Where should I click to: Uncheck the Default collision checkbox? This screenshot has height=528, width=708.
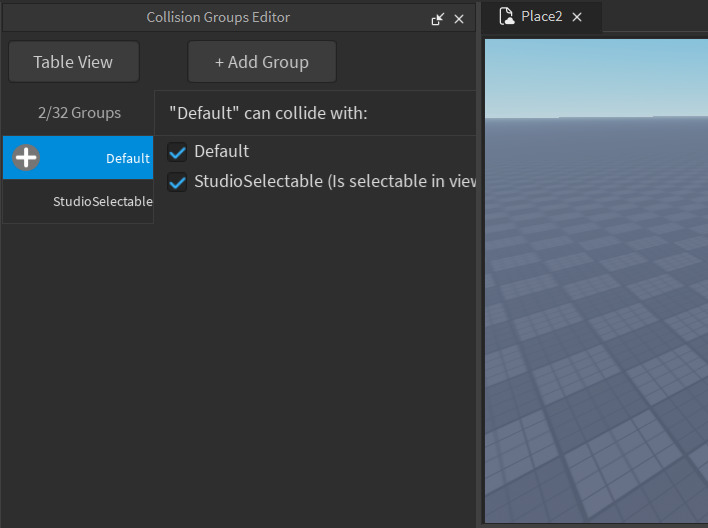(x=177, y=152)
